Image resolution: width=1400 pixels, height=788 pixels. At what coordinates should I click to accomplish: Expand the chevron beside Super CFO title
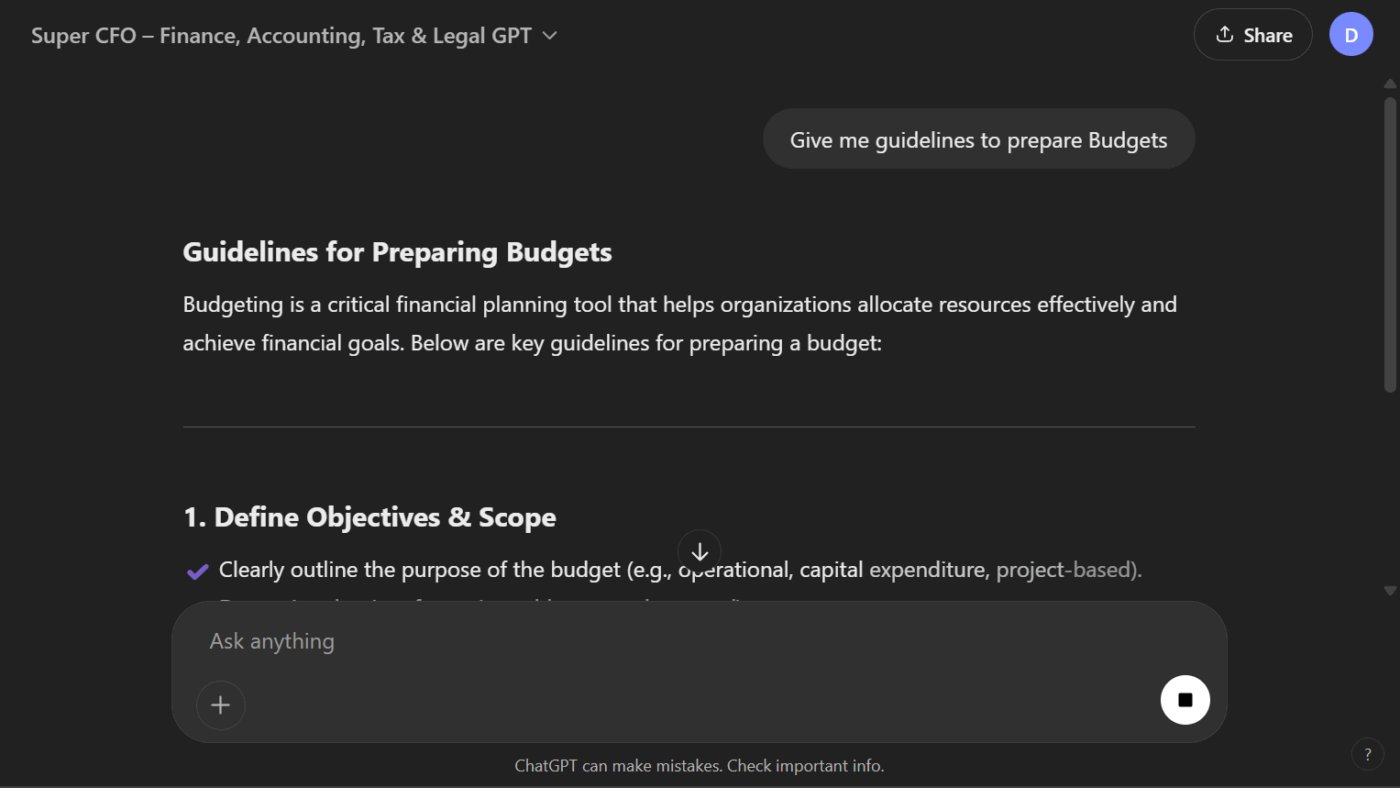(x=549, y=36)
